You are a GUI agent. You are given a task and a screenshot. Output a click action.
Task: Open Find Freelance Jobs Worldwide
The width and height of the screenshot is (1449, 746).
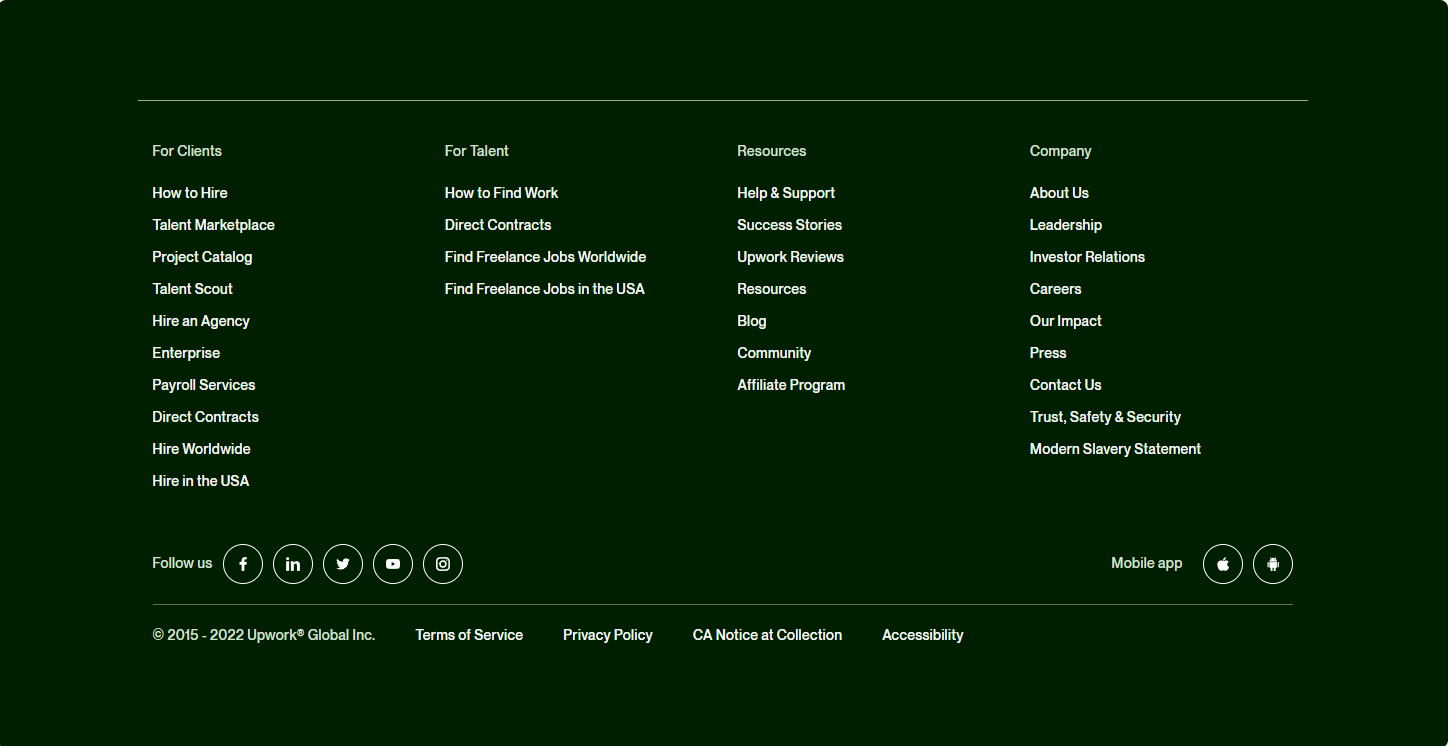[545, 257]
